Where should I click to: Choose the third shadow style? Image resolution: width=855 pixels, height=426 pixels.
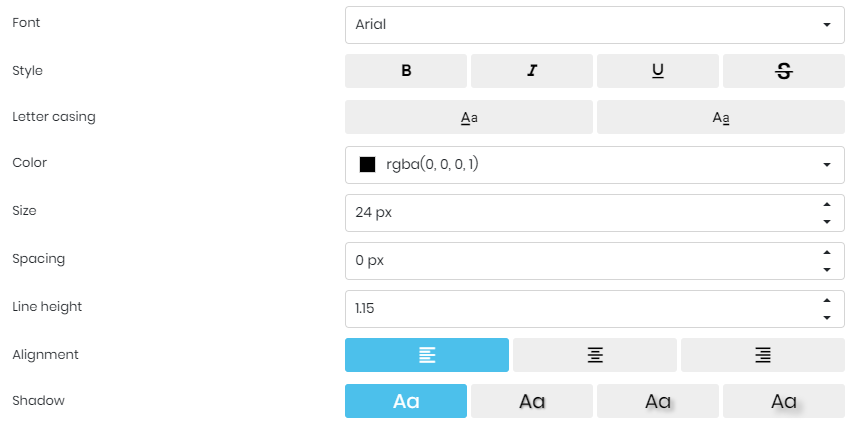point(657,401)
